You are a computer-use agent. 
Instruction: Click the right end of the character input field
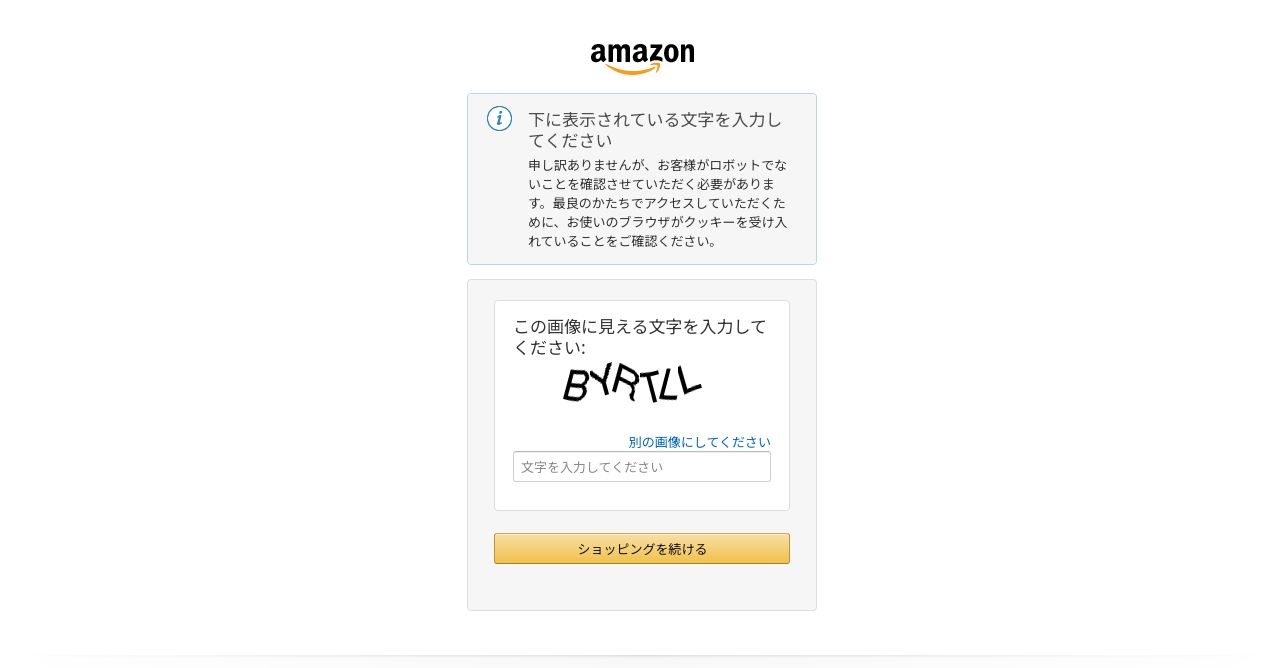[x=761, y=467]
